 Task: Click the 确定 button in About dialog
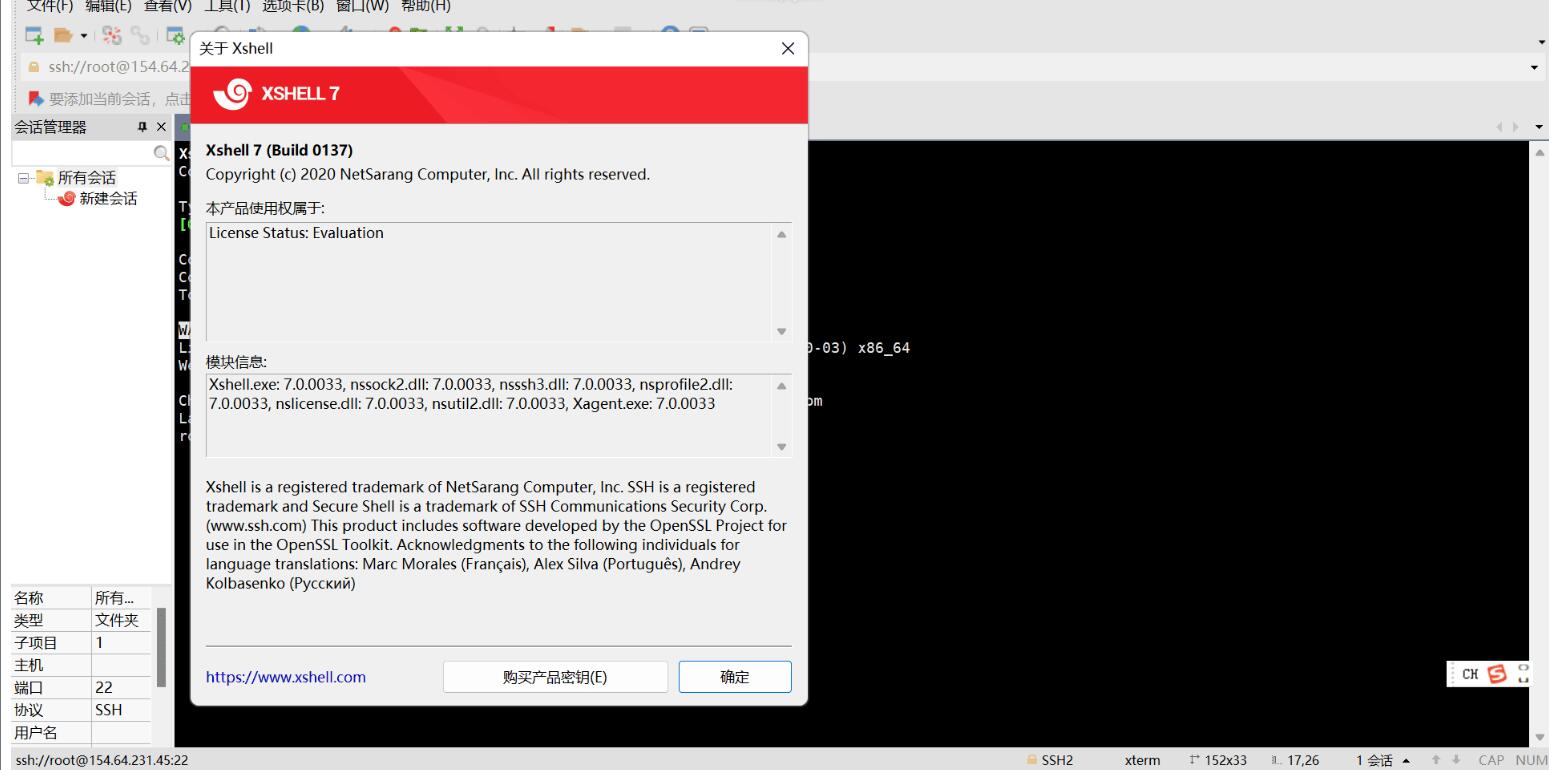[734, 677]
